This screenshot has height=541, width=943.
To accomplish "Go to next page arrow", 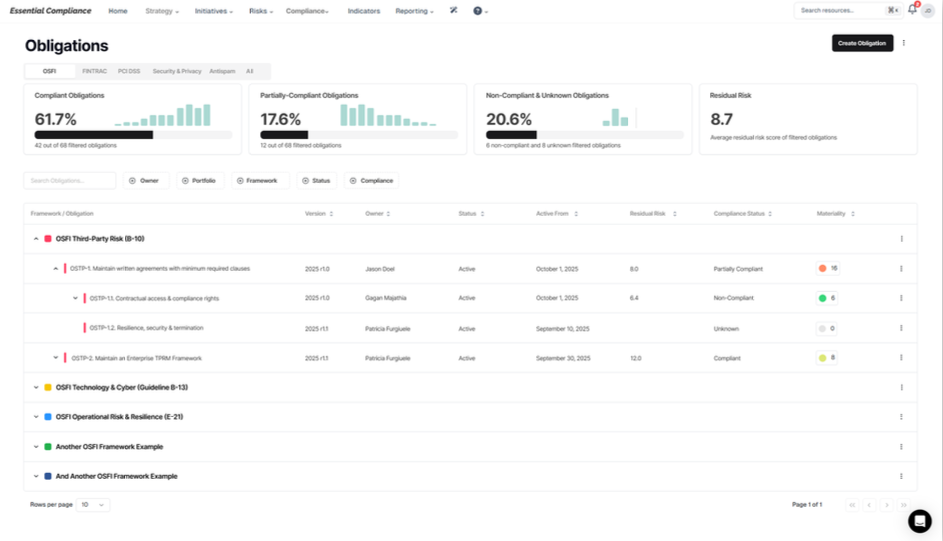I will (x=886, y=505).
